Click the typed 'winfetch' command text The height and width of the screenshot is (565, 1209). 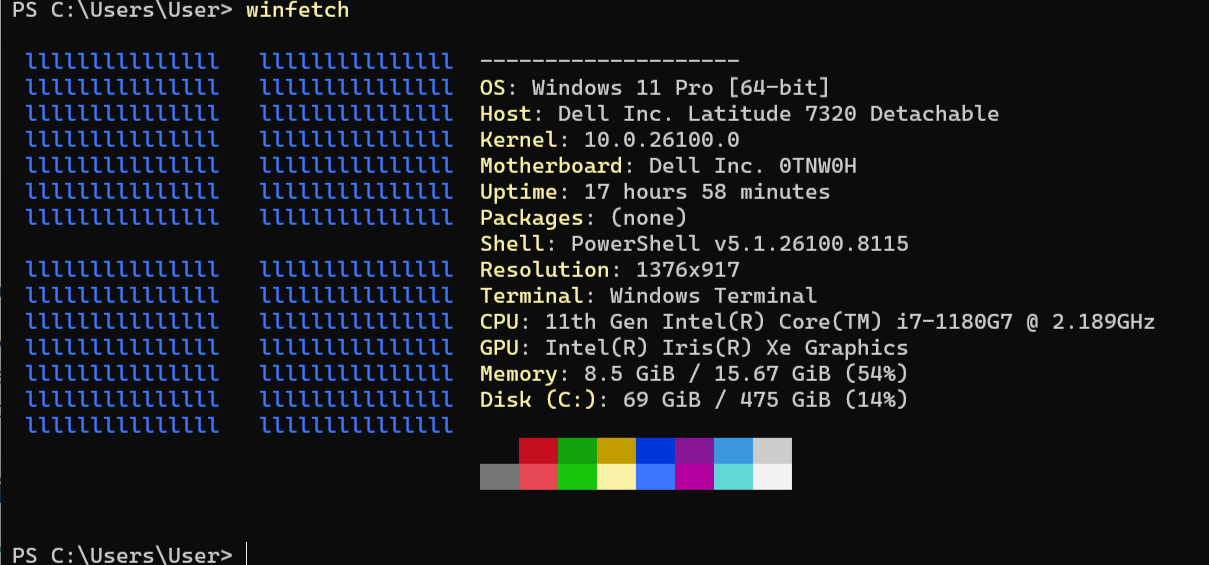tap(298, 11)
